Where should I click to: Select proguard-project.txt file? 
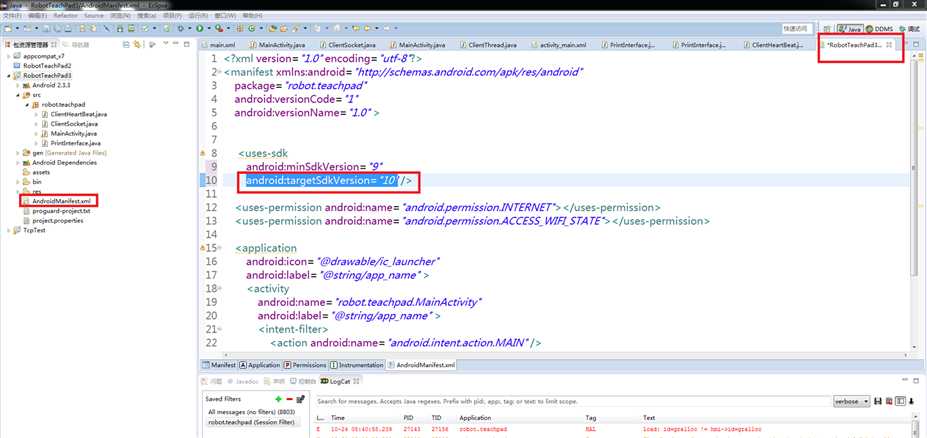(x=57, y=210)
